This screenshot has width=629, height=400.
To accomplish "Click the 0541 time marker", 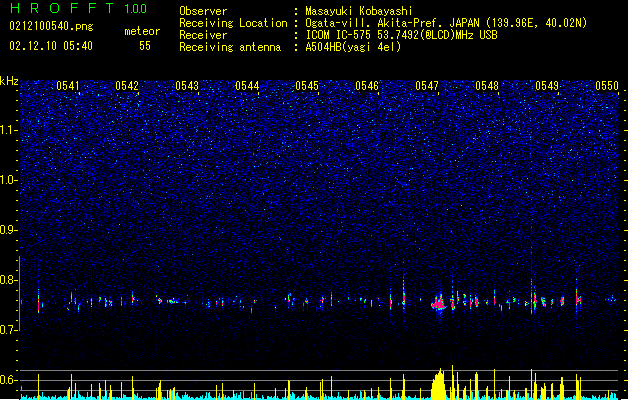I will 67,86.
